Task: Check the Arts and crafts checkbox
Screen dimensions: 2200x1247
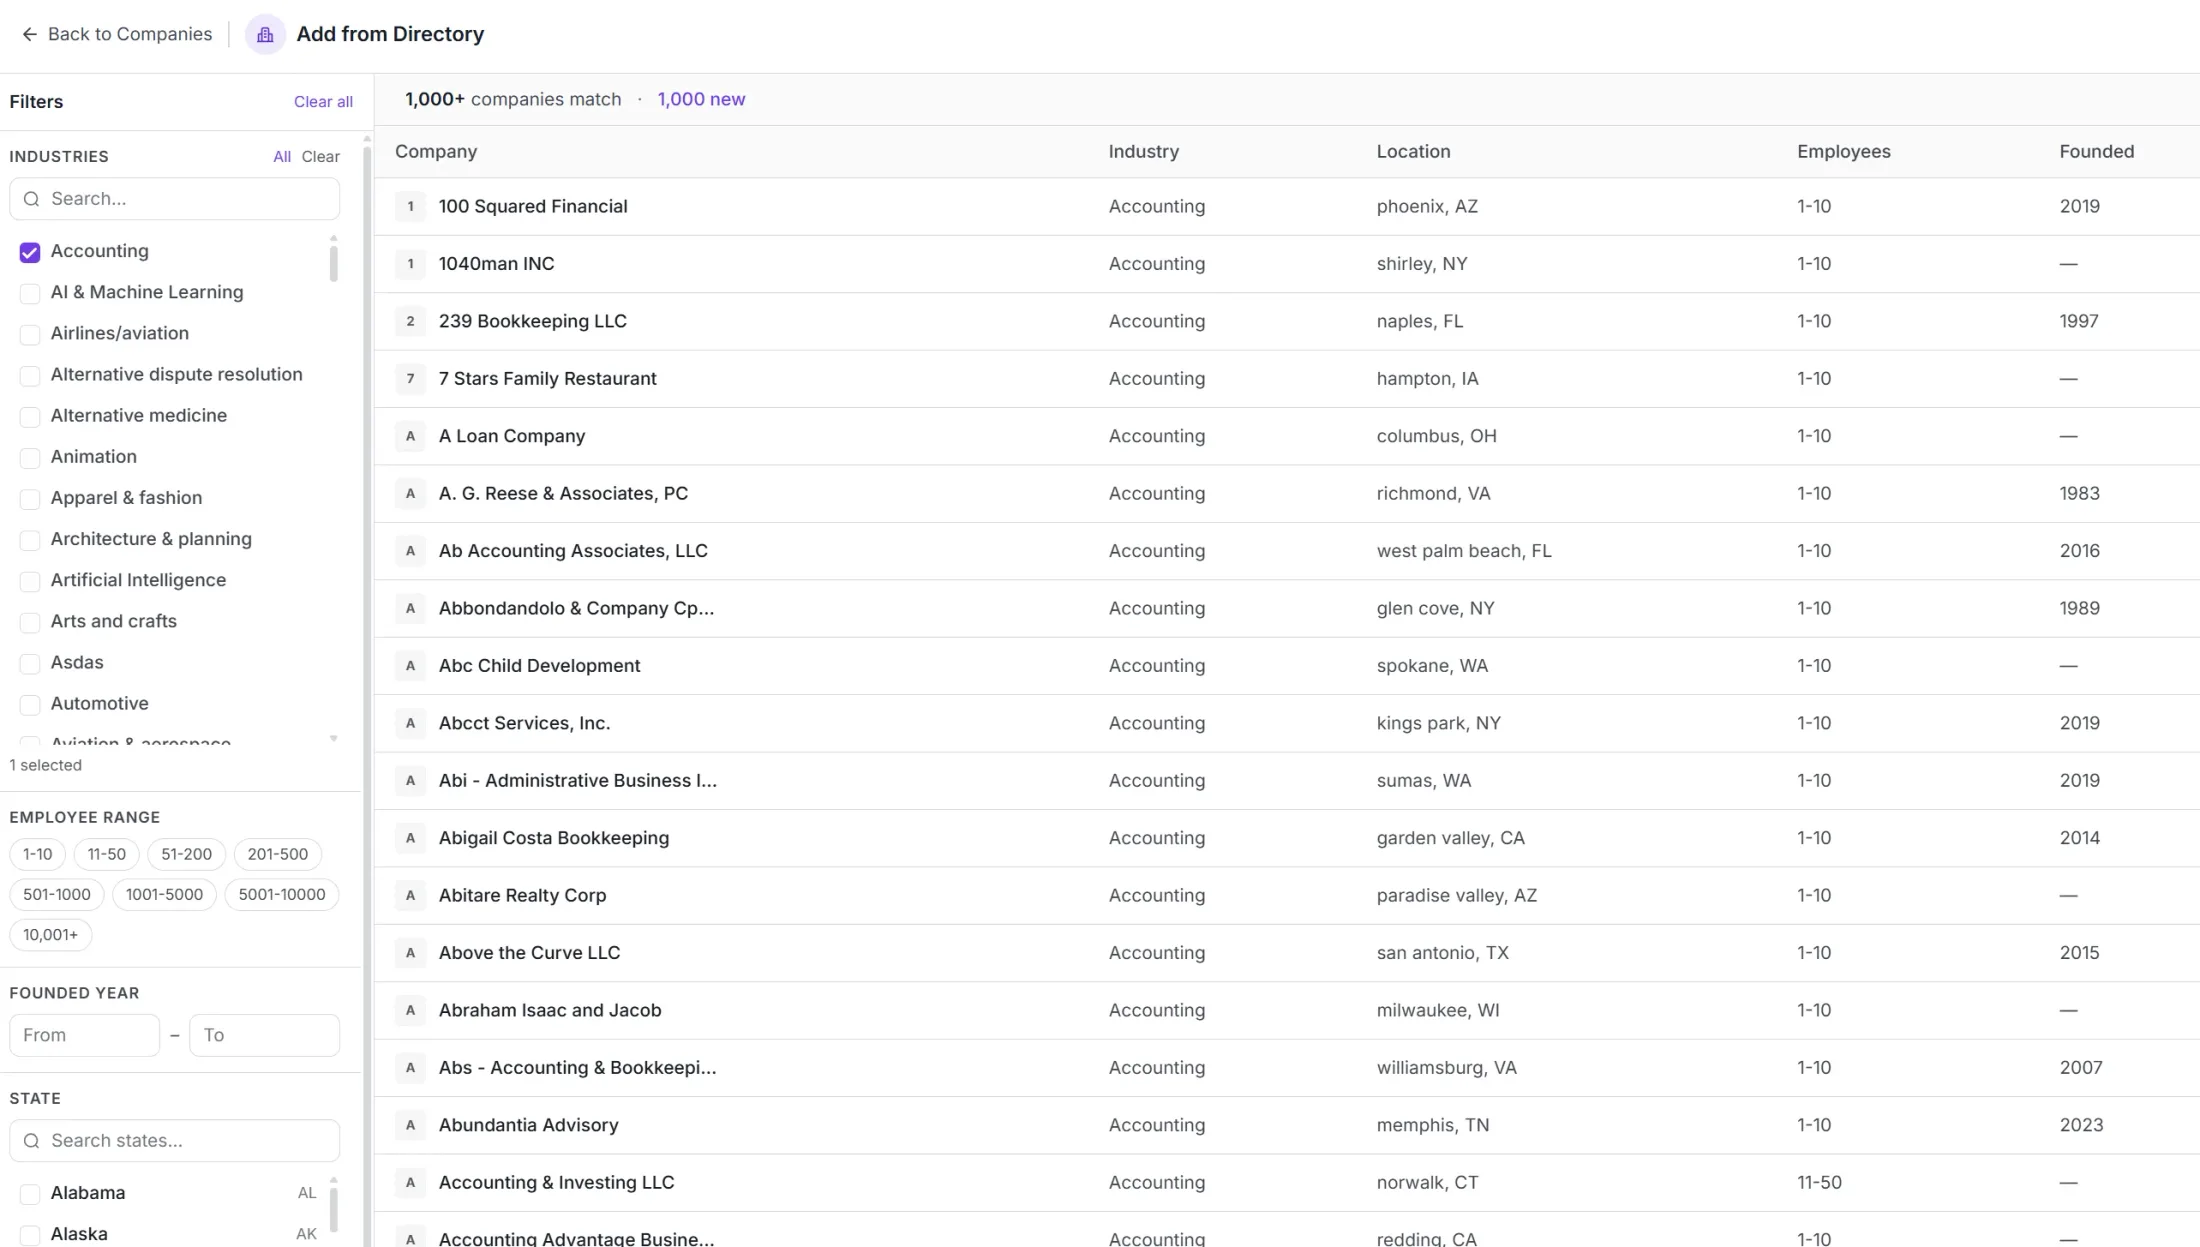Action: 30,622
